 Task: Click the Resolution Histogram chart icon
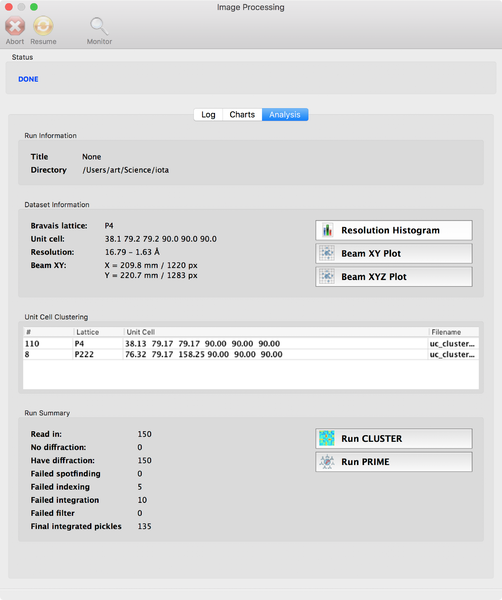pyautogui.click(x=327, y=230)
